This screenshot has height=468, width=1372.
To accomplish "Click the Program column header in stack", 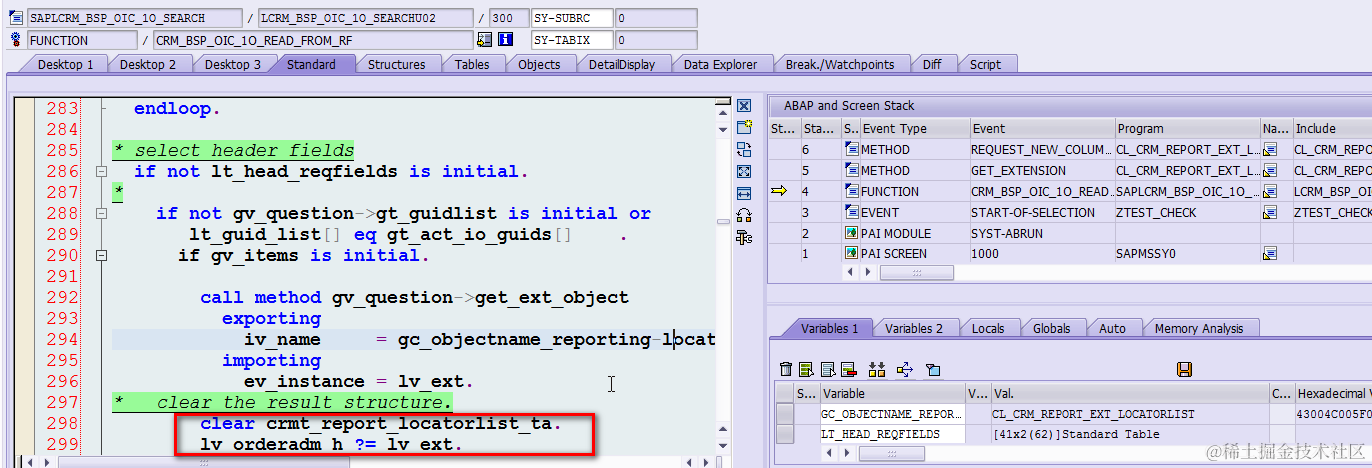I will pyautogui.click(x=1187, y=128).
